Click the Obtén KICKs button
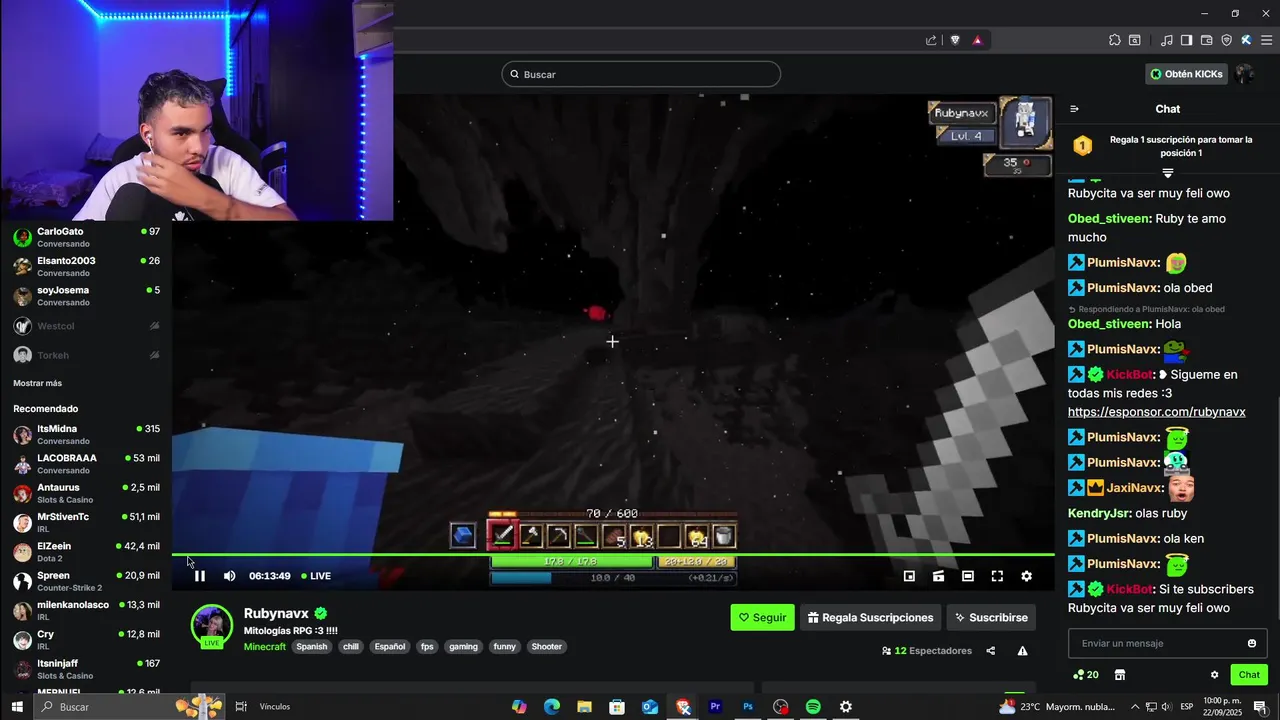The height and width of the screenshot is (720, 1280). (1187, 74)
